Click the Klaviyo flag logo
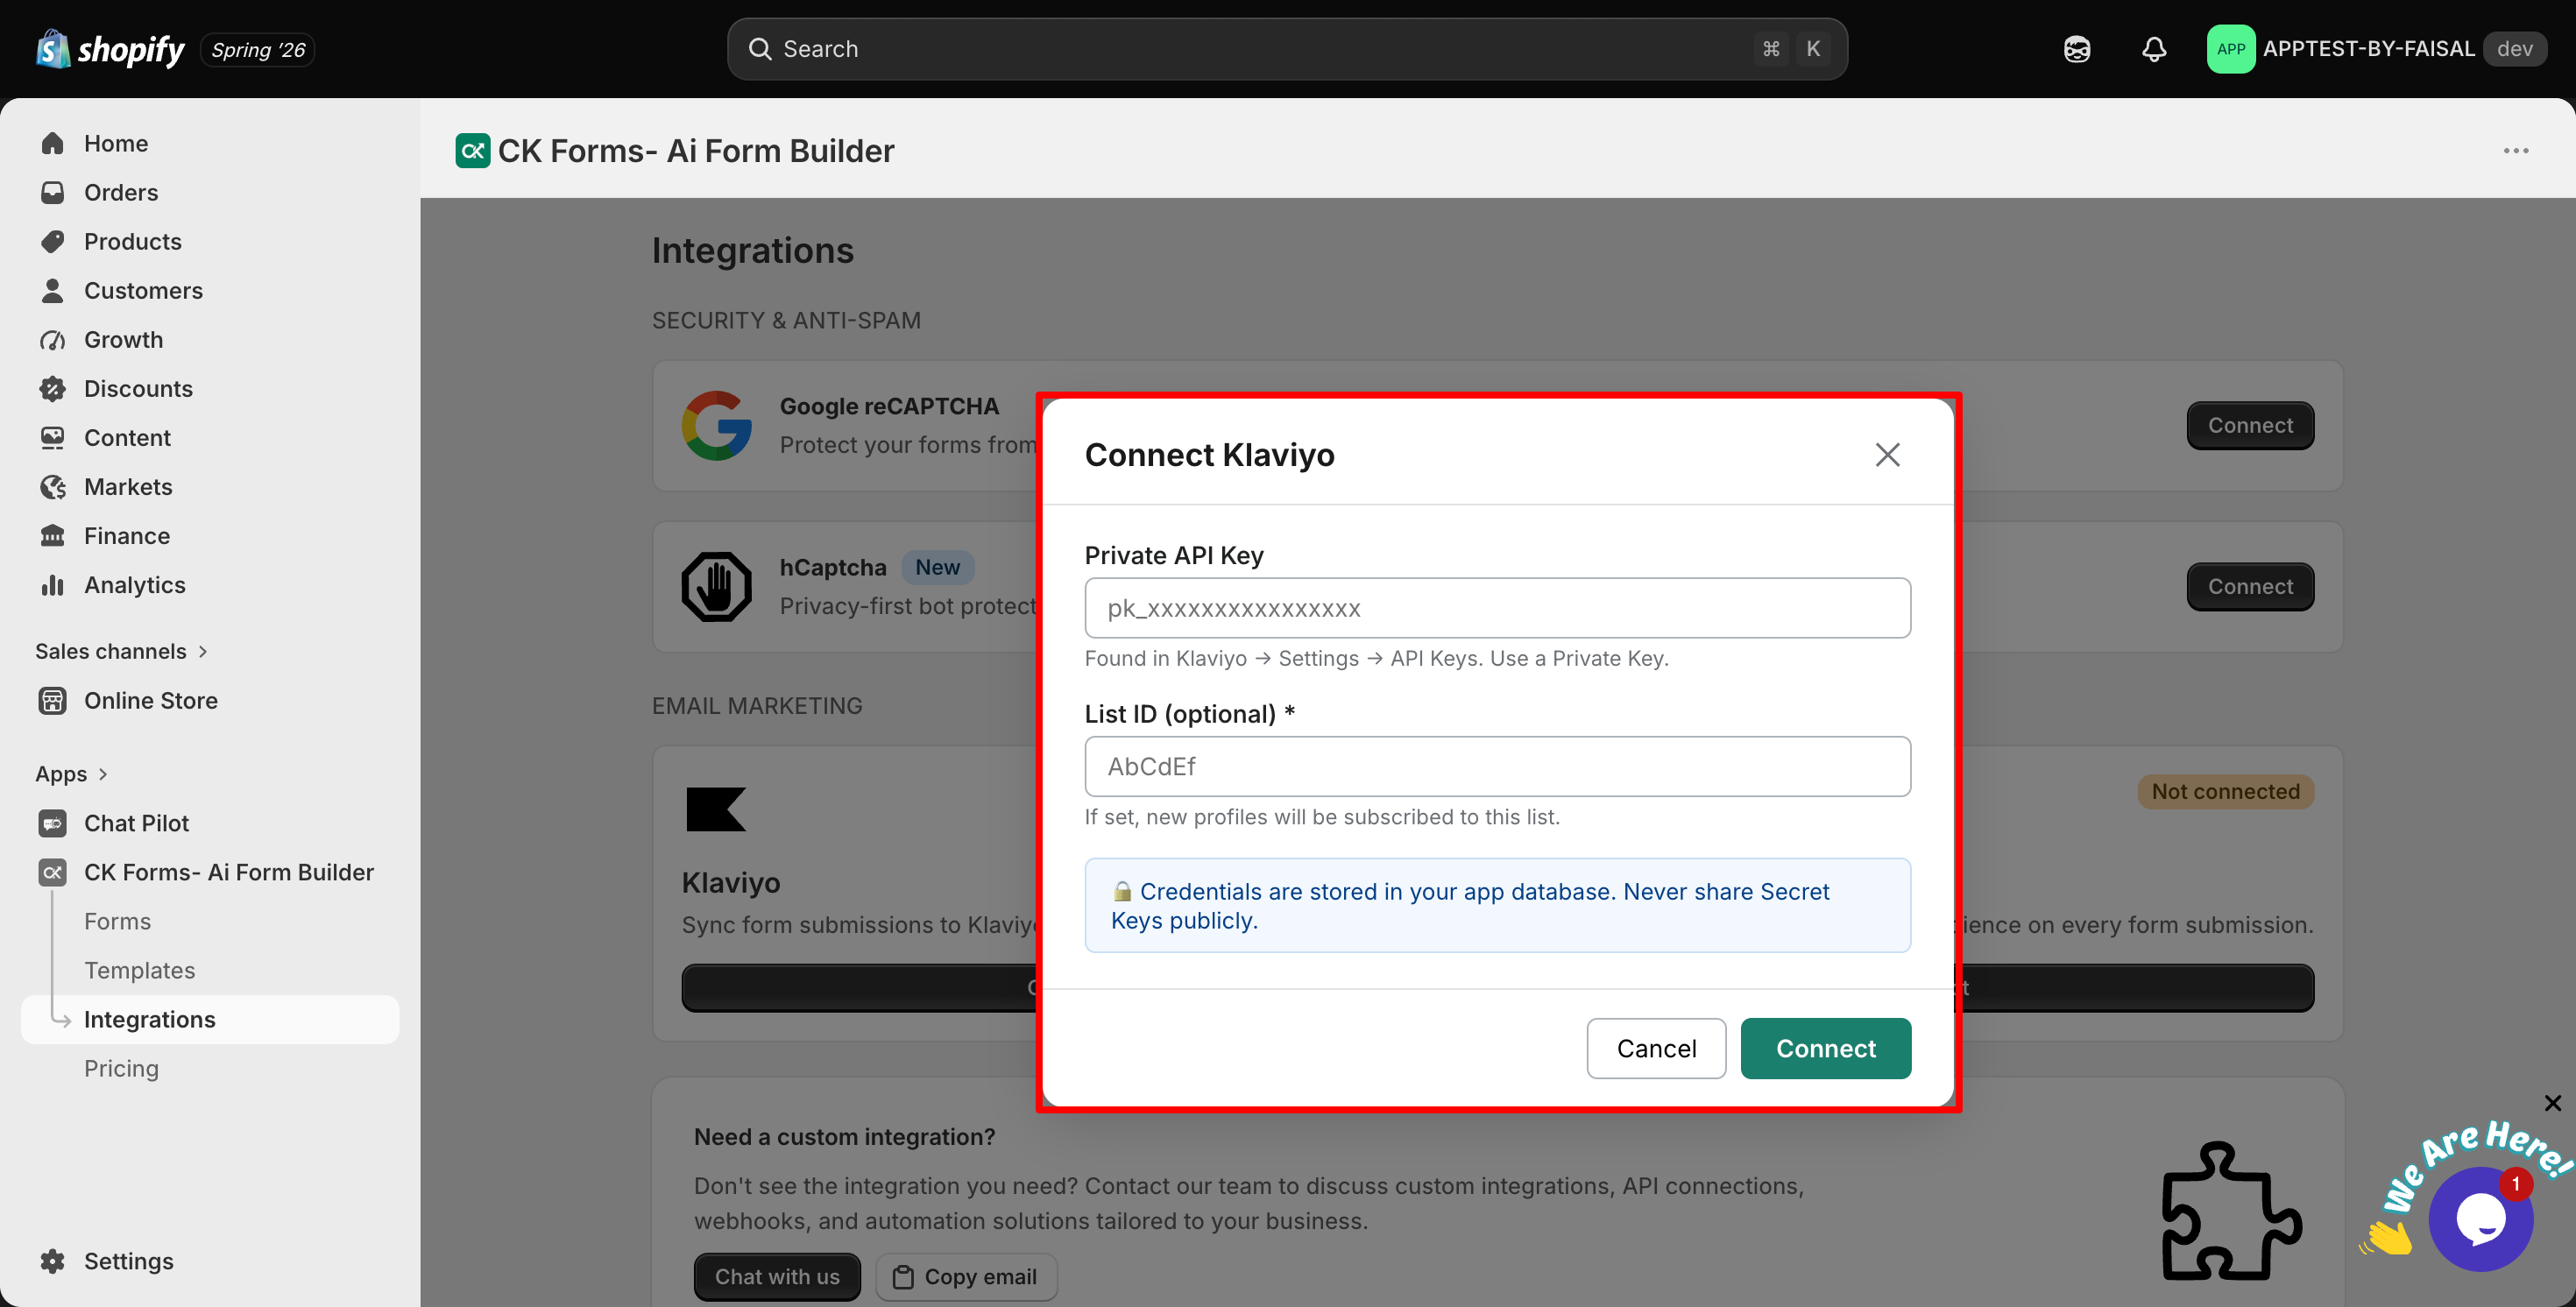This screenshot has width=2576, height=1307. (x=716, y=809)
